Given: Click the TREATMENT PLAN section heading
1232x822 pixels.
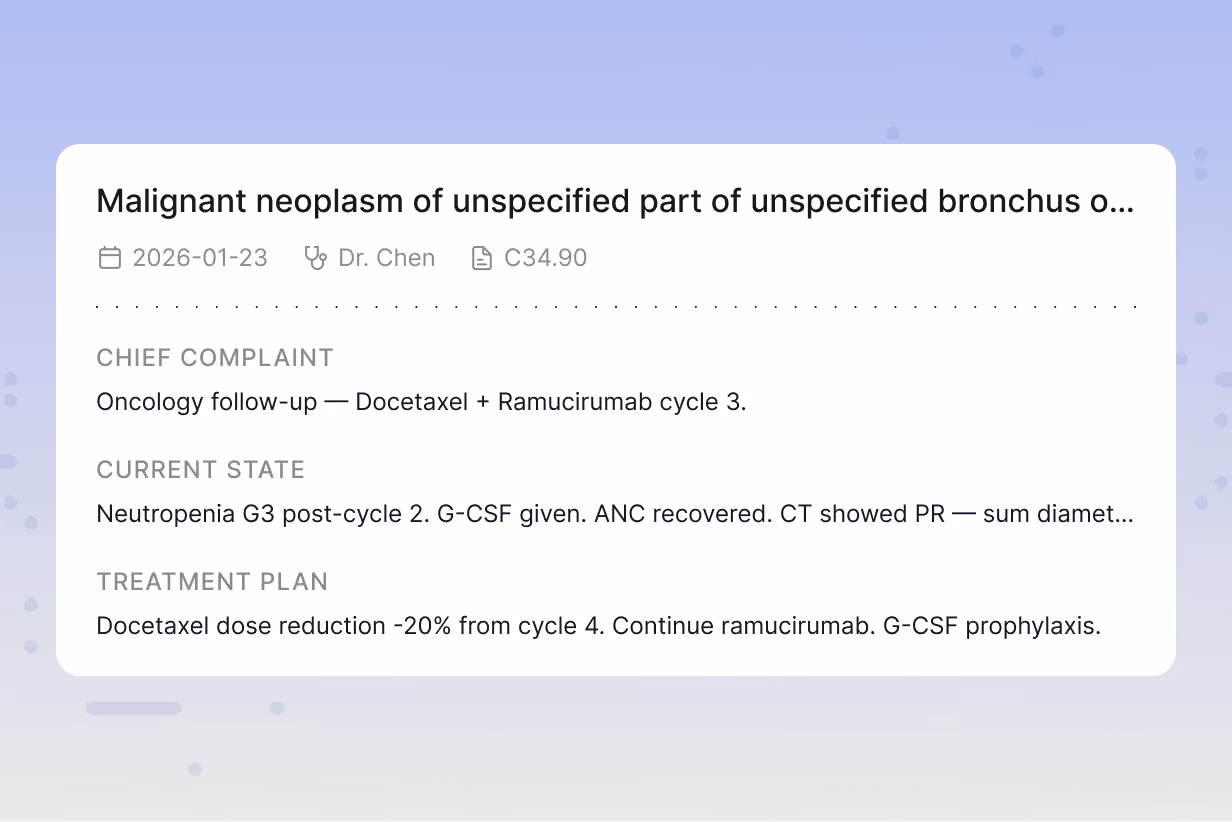Looking at the screenshot, I should pos(212,582).
